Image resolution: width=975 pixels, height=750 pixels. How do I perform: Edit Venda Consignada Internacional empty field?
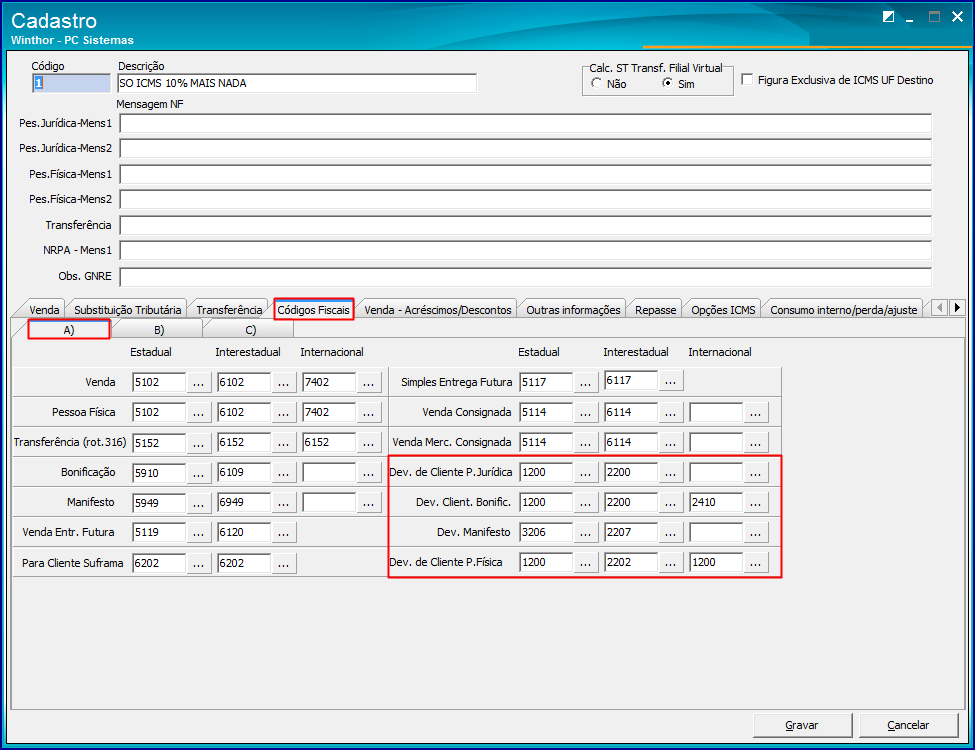point(716,413)
